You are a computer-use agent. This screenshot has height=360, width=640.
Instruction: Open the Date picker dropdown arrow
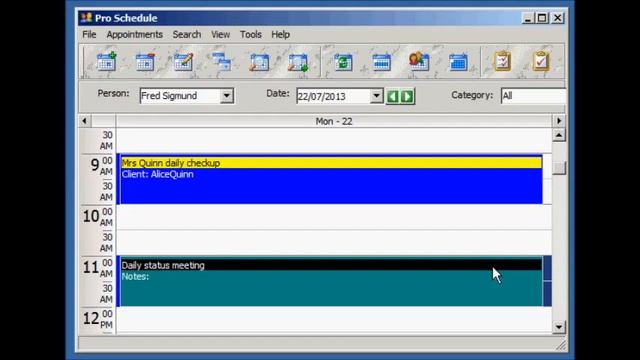(376, 96)
